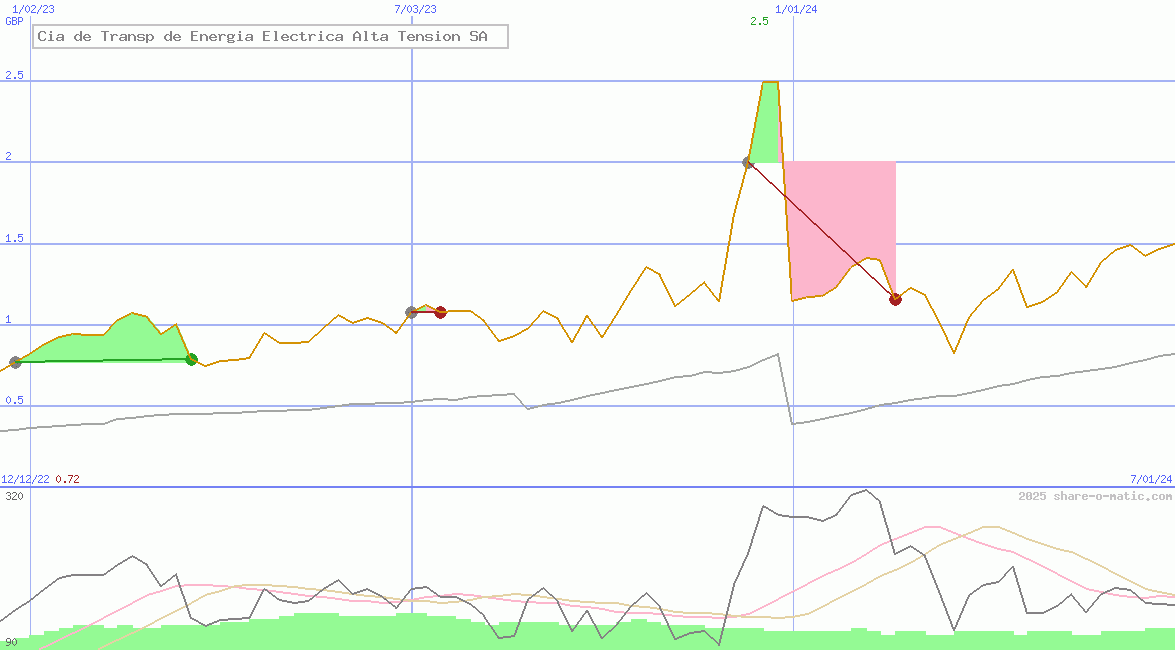
Task: Click the 1/01/24 date label
Action: (x=796, y=9)
